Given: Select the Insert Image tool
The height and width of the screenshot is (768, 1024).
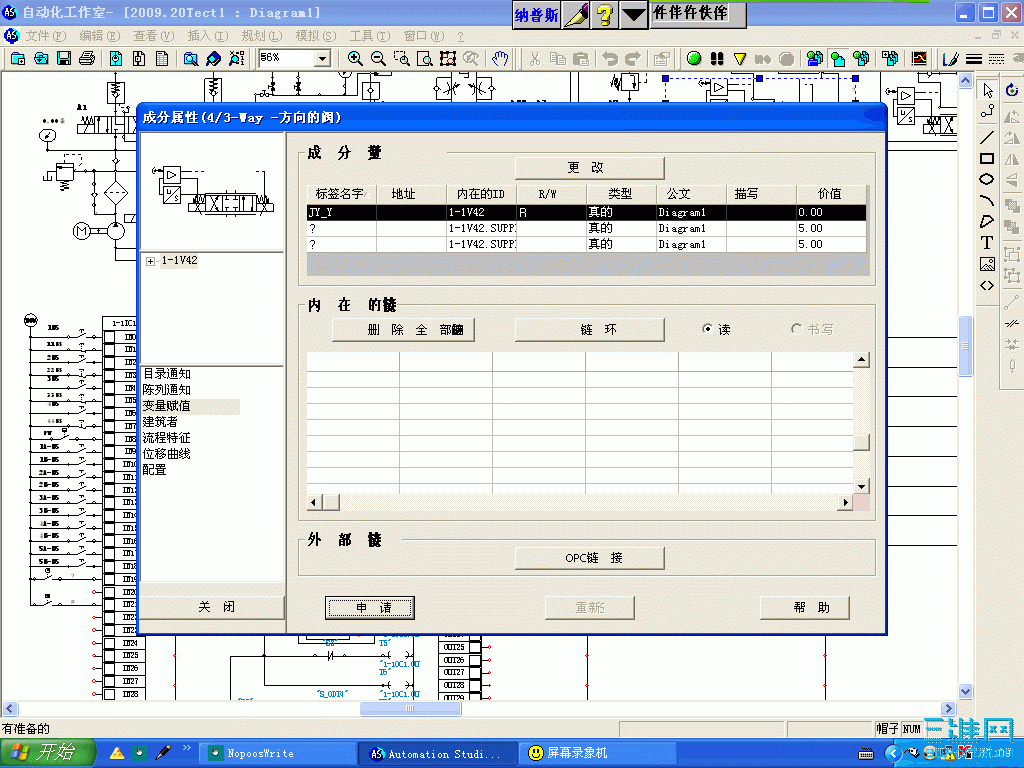Looking at the screenshot, I should click(987, 264).
